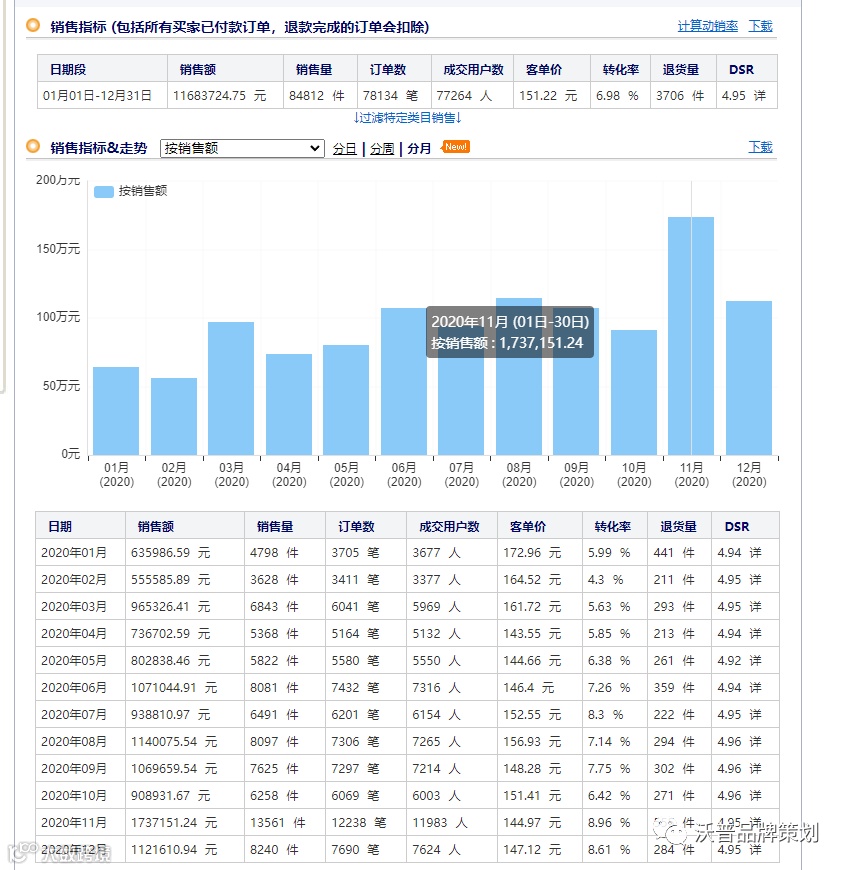Select the 2020年11月 row date cell

click(80, 823)
